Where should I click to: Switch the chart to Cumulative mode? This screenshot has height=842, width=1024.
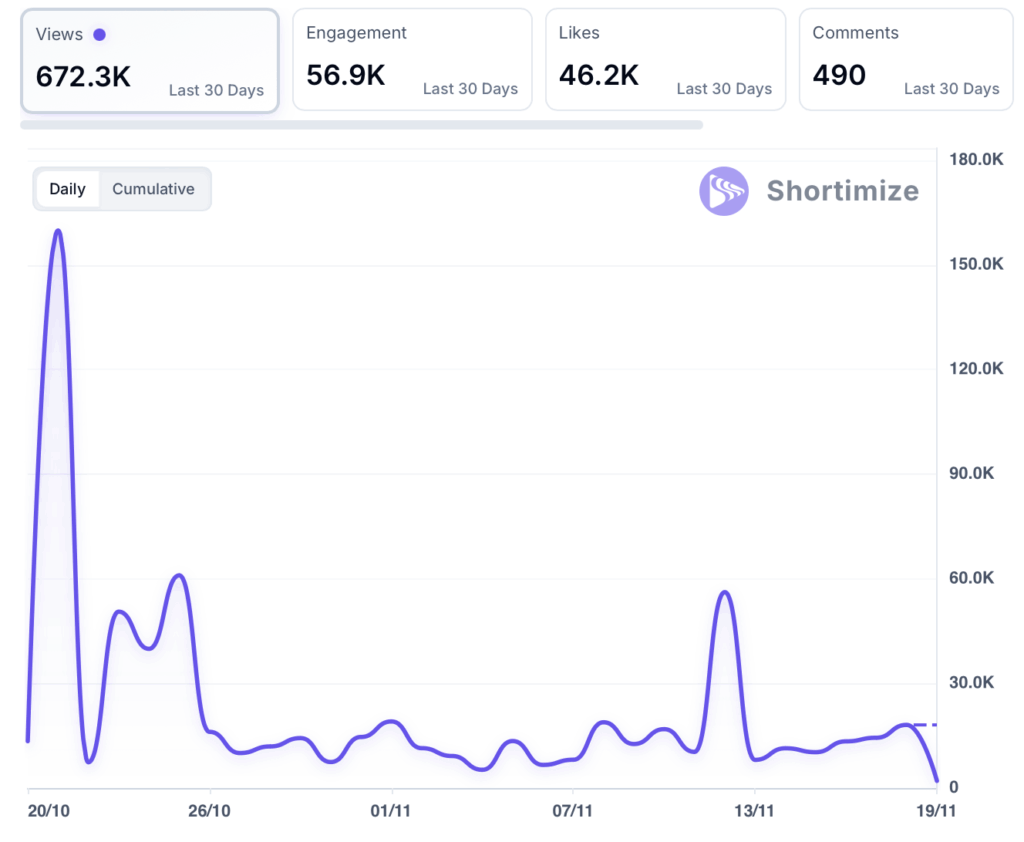[153, 189]
